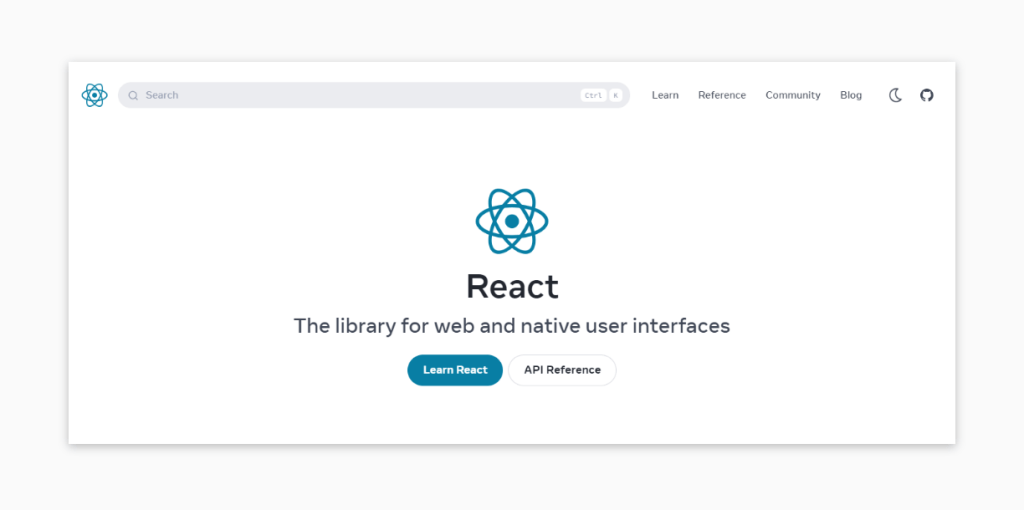Open the Learn nav item

coord(665,95)
